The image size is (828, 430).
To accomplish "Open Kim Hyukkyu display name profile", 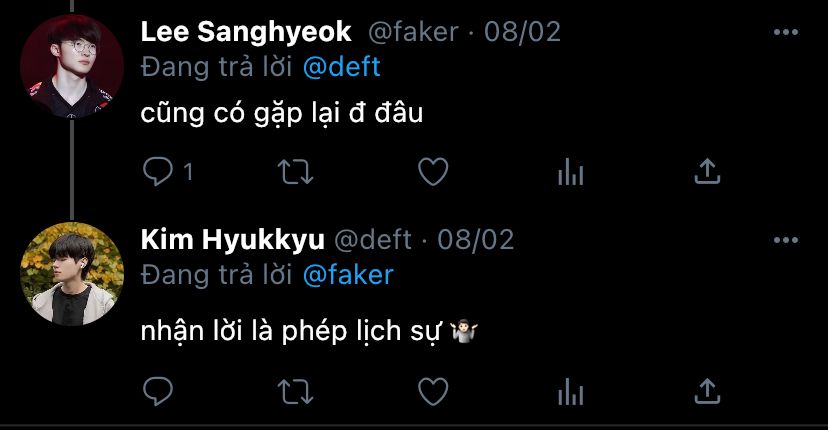I will tap(232, 240).
